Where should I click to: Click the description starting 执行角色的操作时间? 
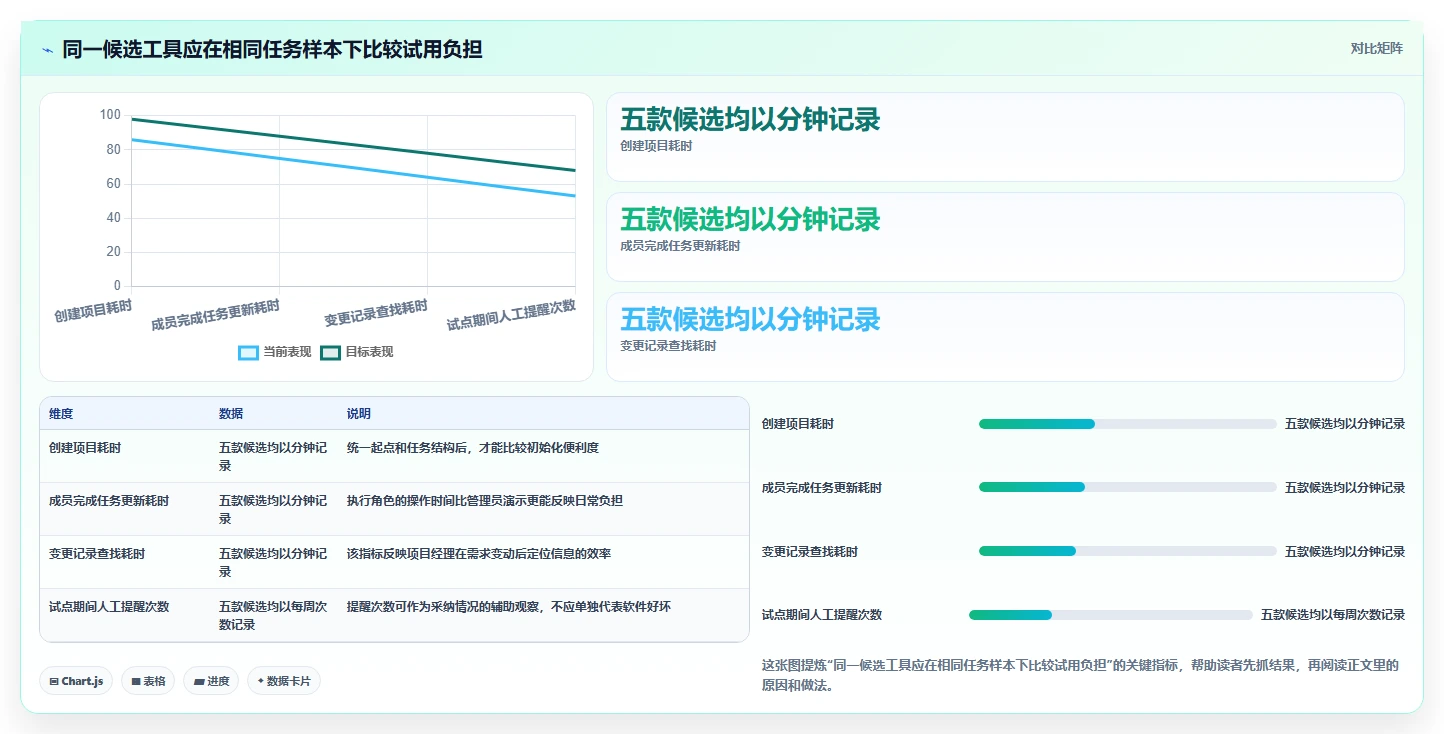tap(485, 501)
